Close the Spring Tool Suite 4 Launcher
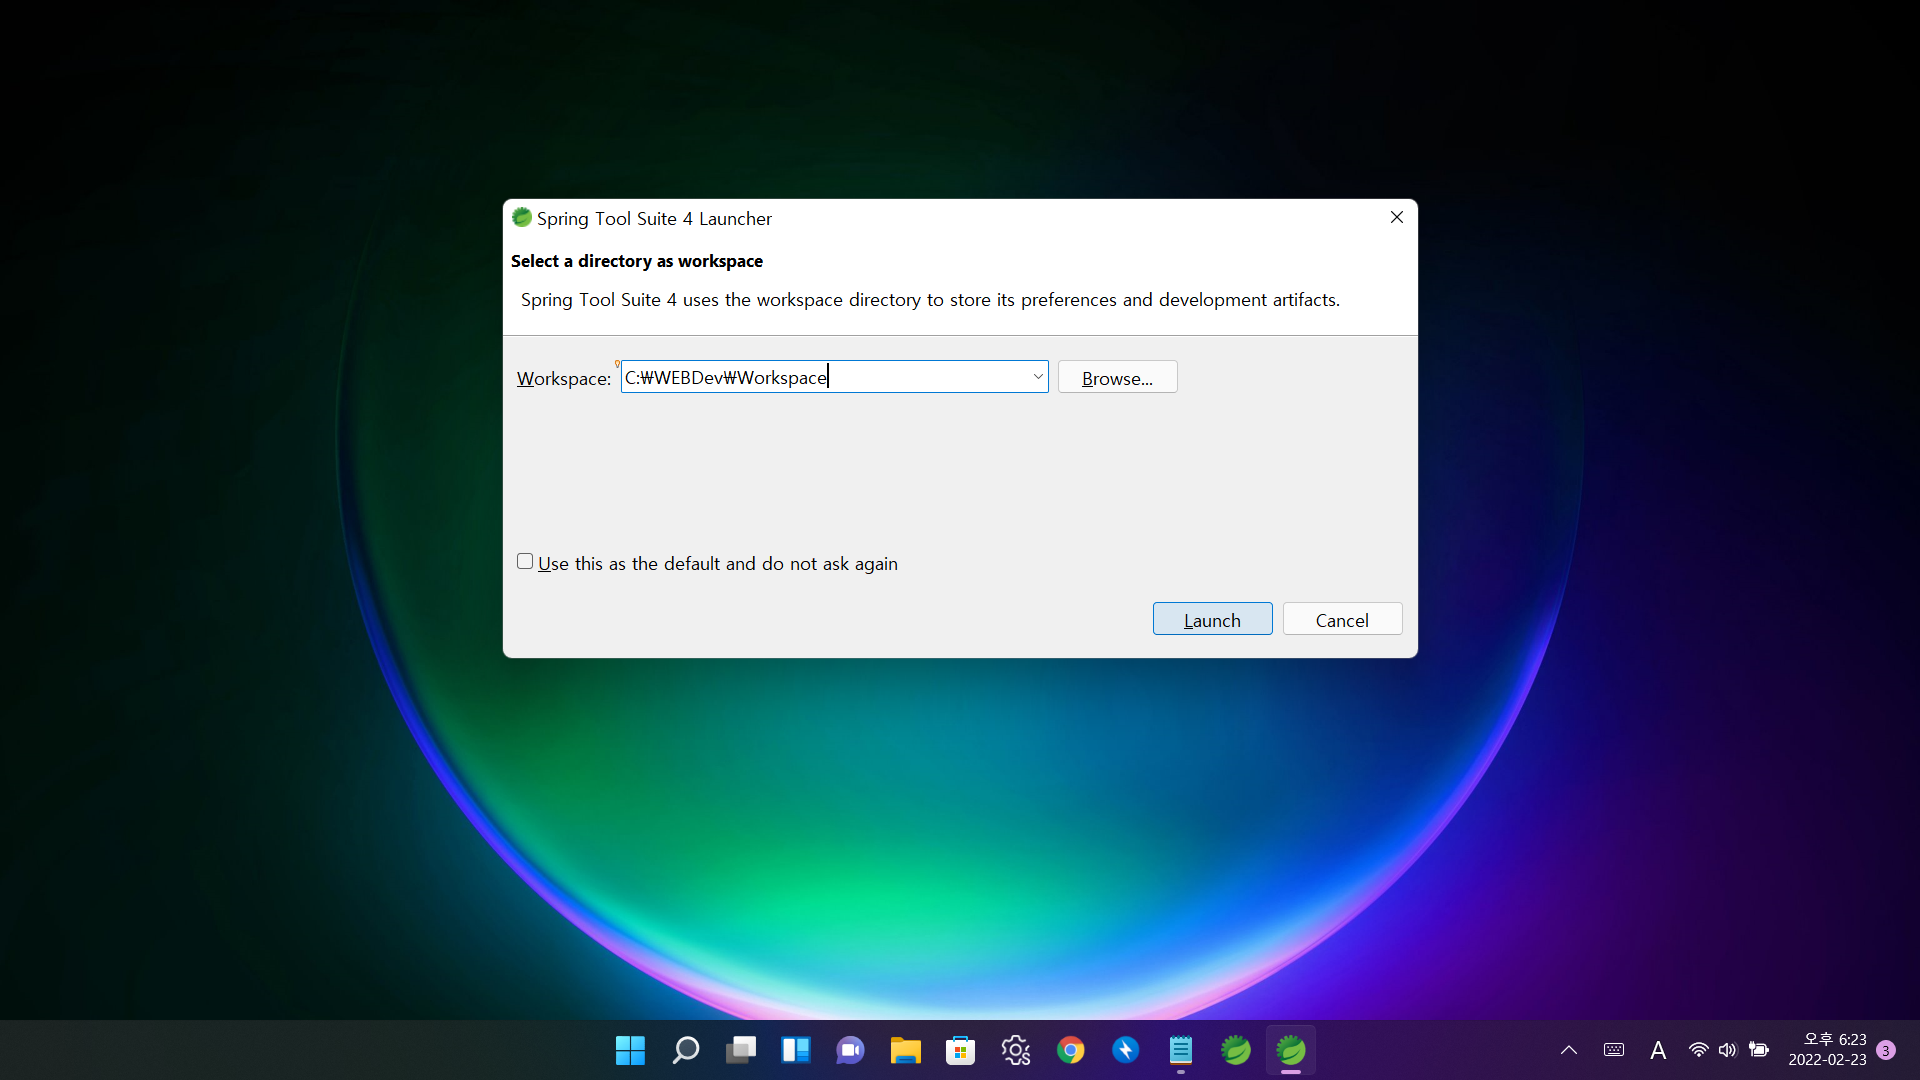This screenshot has width=1920, height=1080. [x=1397, y=217]
